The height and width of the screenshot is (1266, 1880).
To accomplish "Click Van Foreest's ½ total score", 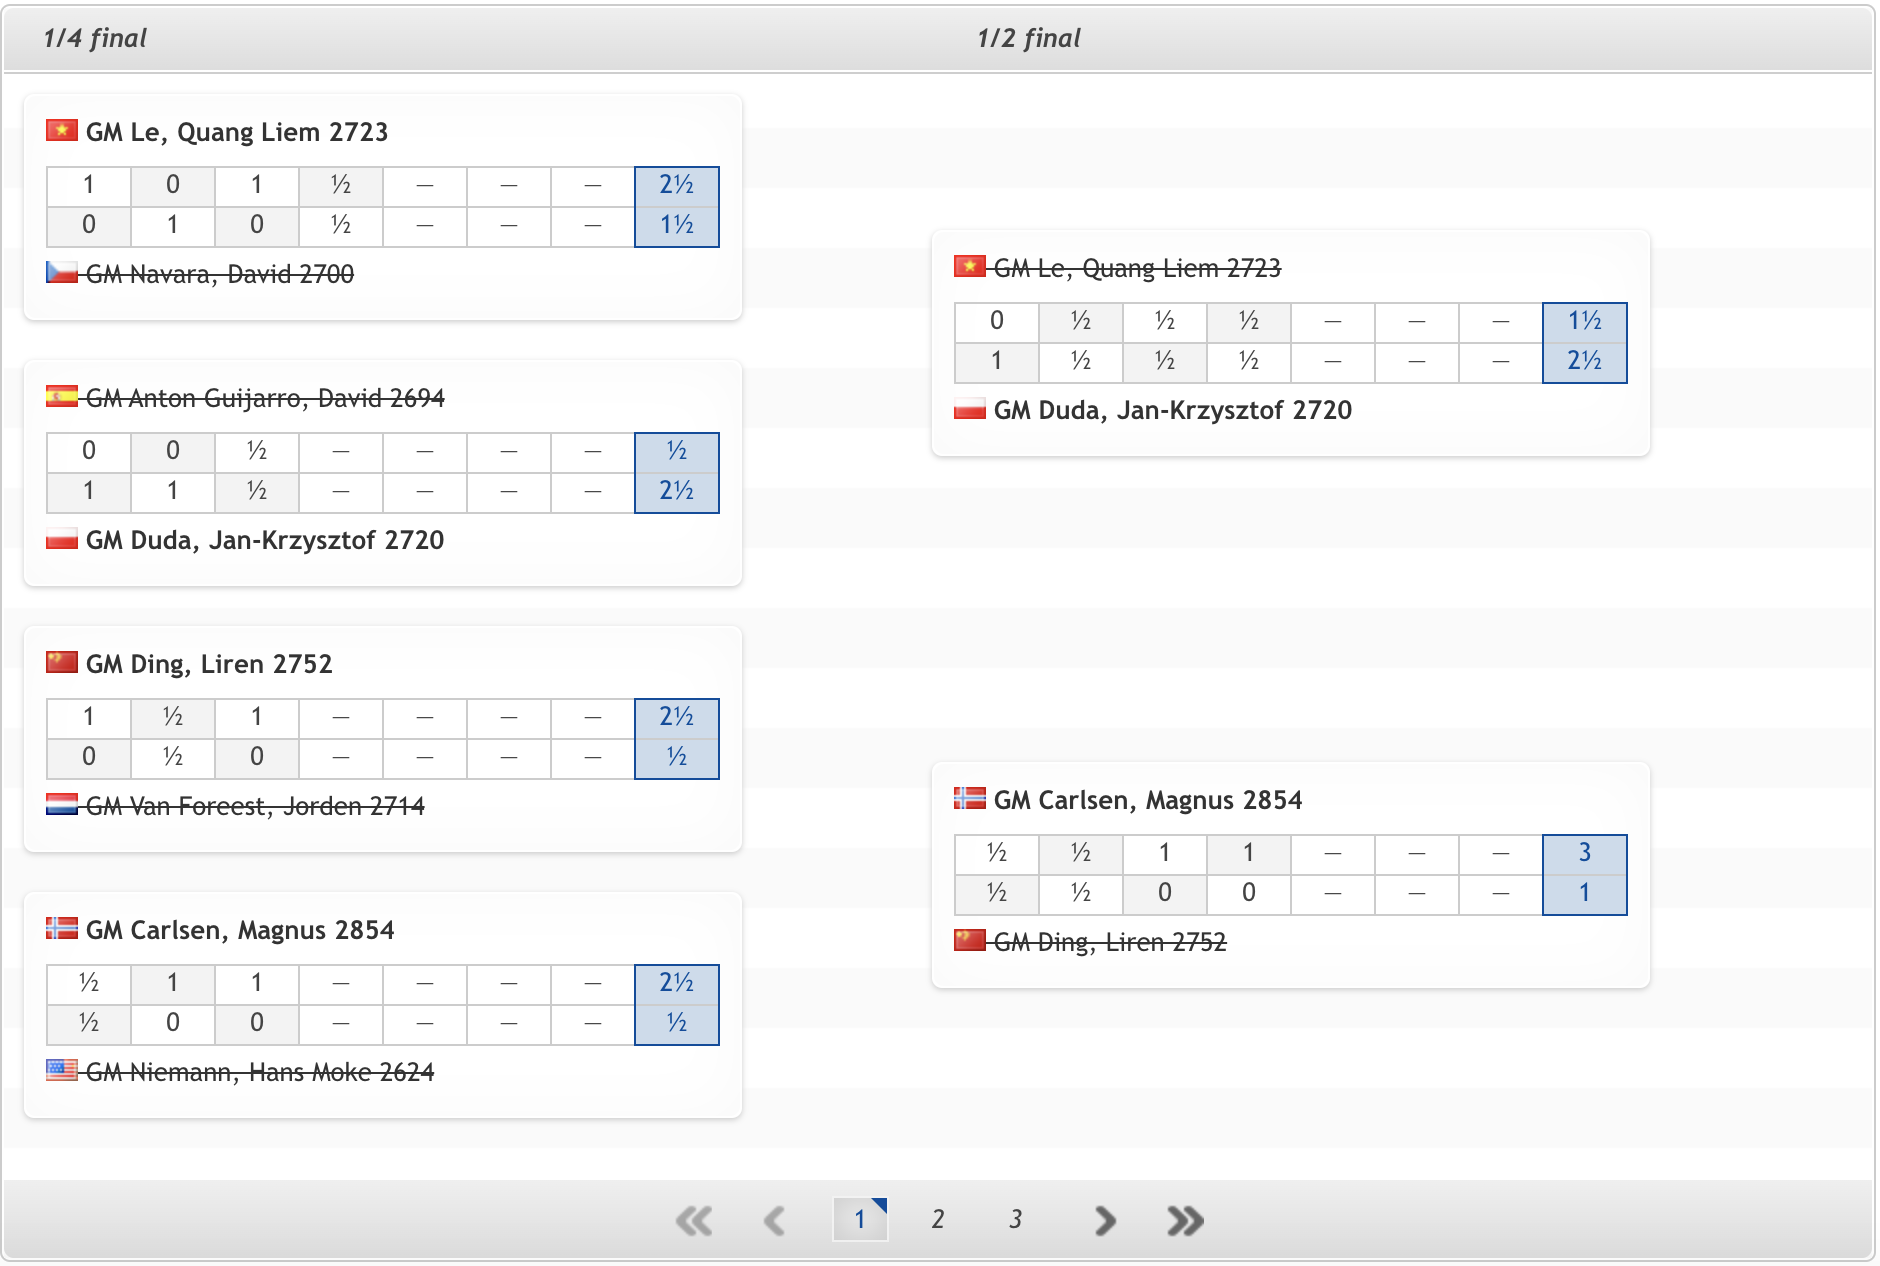I will [x=677, y=758].
